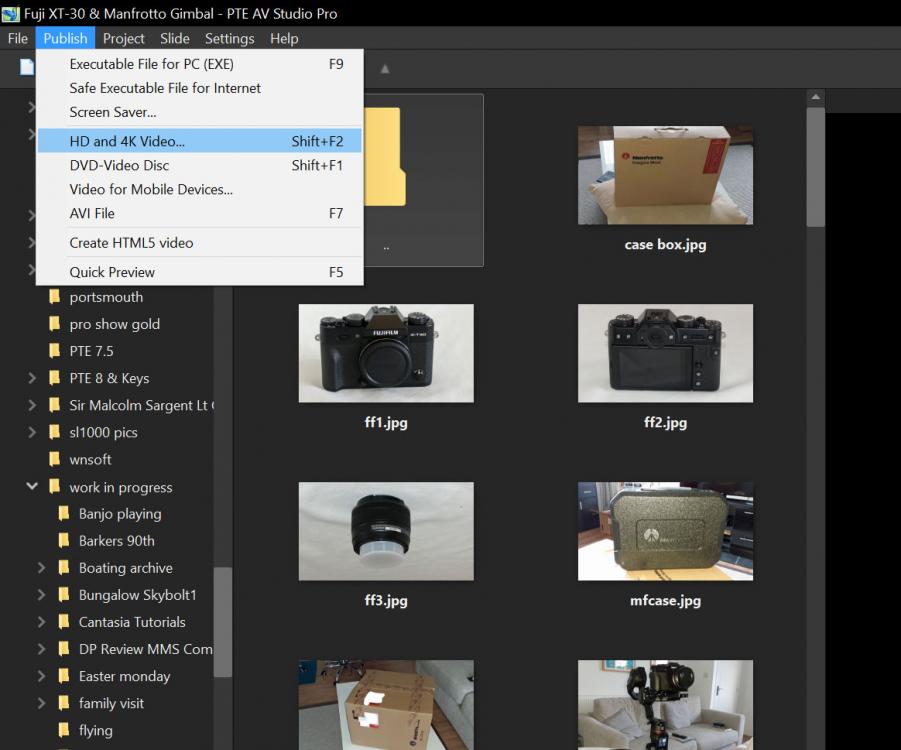Select the wnsoft folder
901x750 pixels.
[90, 459]
